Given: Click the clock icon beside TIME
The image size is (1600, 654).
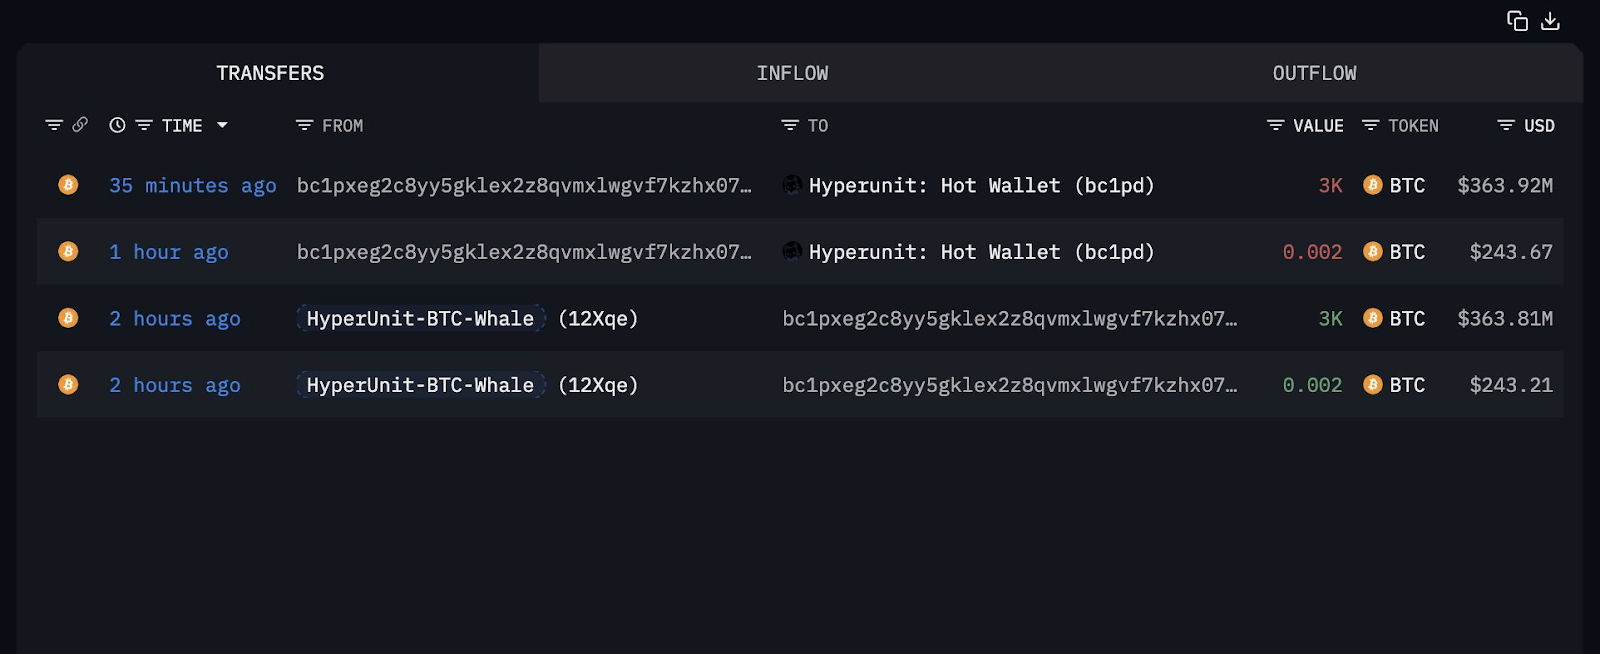Looking at the screenshot, I should (x=117, y=125).
